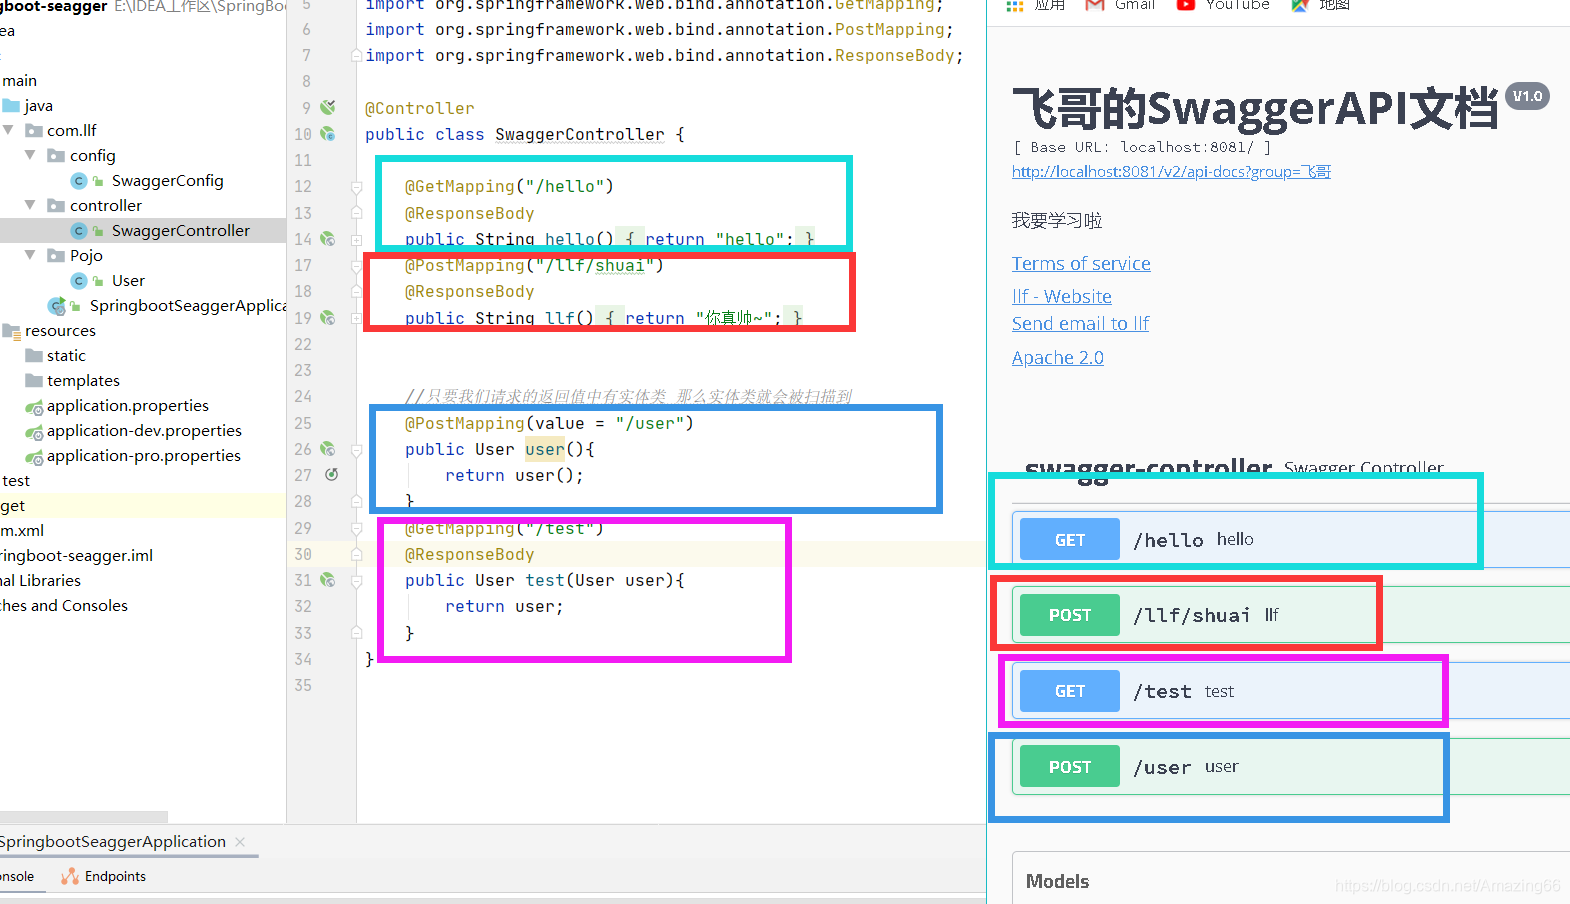Select SwaggerController in the project tree
The width and height of the screenshot is (1570, 904).
click(181, 231)
